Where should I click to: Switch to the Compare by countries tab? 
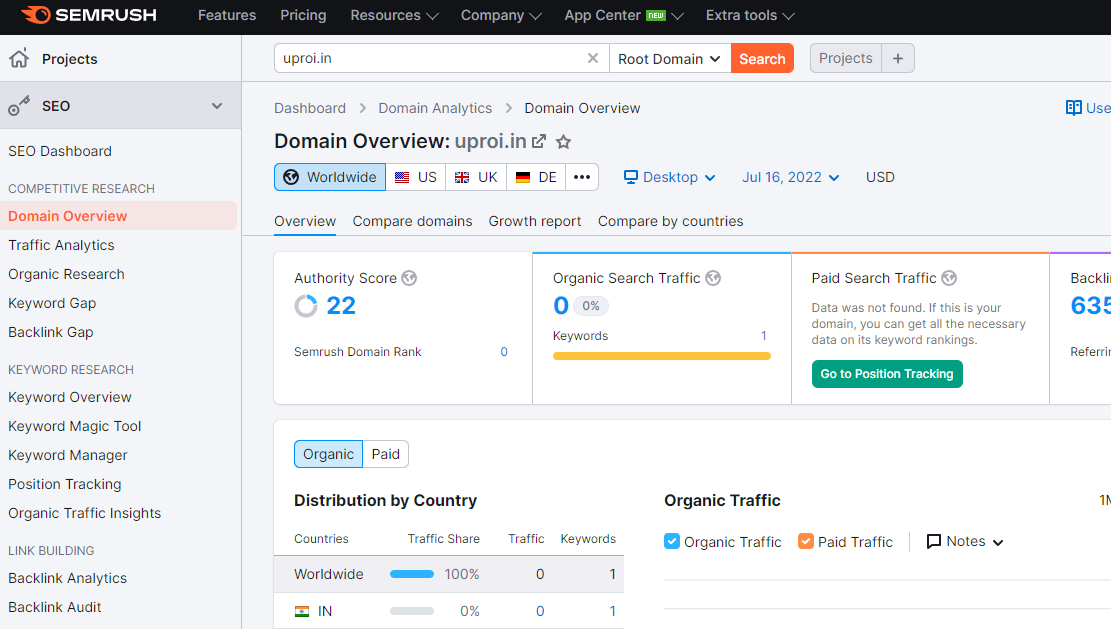670,221
